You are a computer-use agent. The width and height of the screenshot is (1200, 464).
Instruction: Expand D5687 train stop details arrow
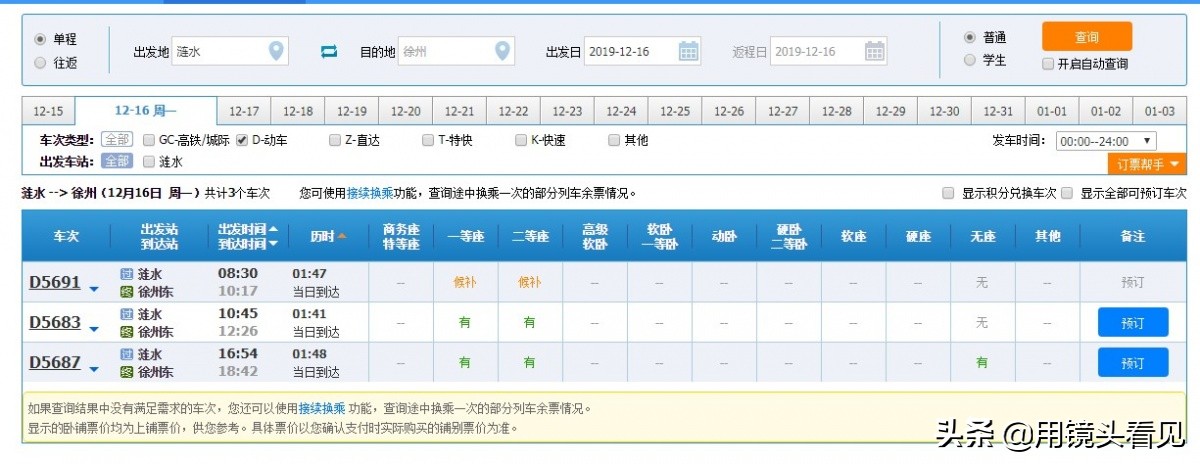click(94, 369)
